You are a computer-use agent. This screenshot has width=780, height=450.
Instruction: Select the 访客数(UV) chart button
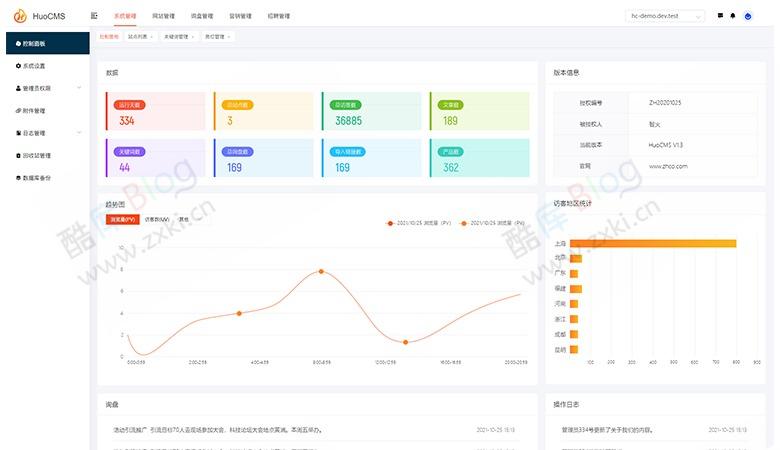[157, 219]
